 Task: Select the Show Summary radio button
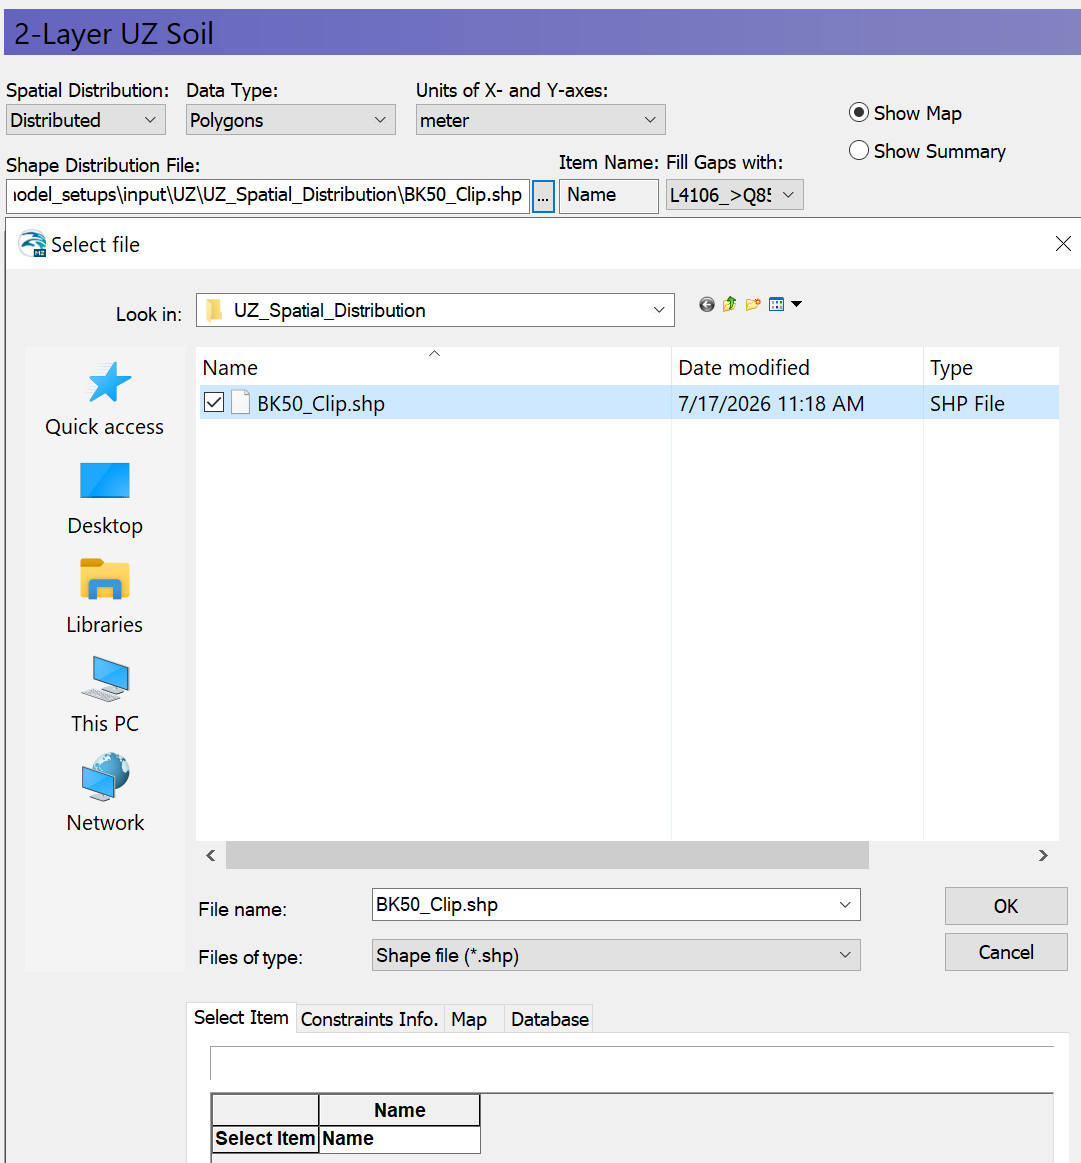(858, 151)
